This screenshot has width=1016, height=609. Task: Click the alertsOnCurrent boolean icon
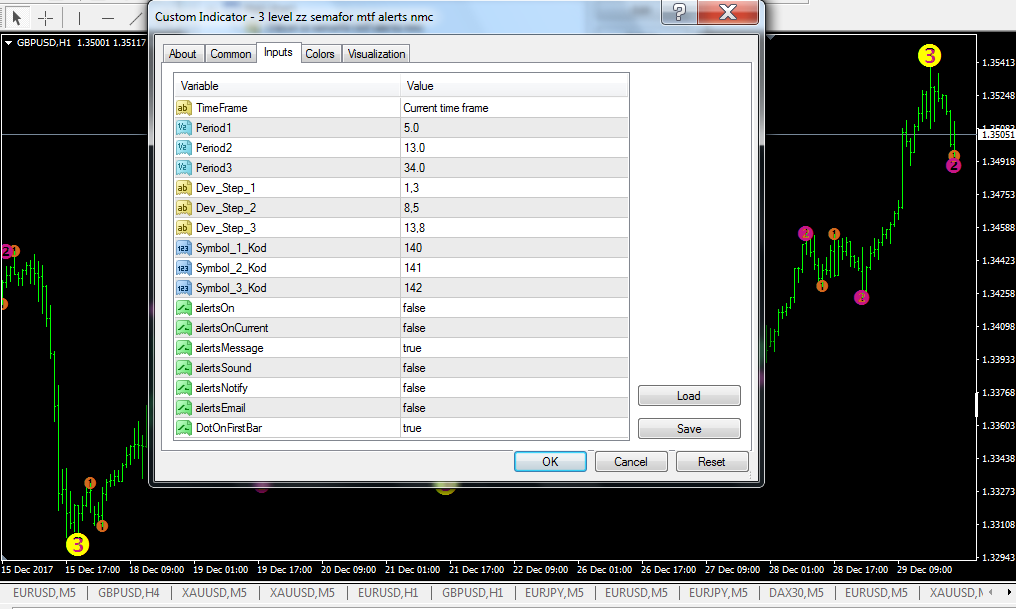[183, 328]
